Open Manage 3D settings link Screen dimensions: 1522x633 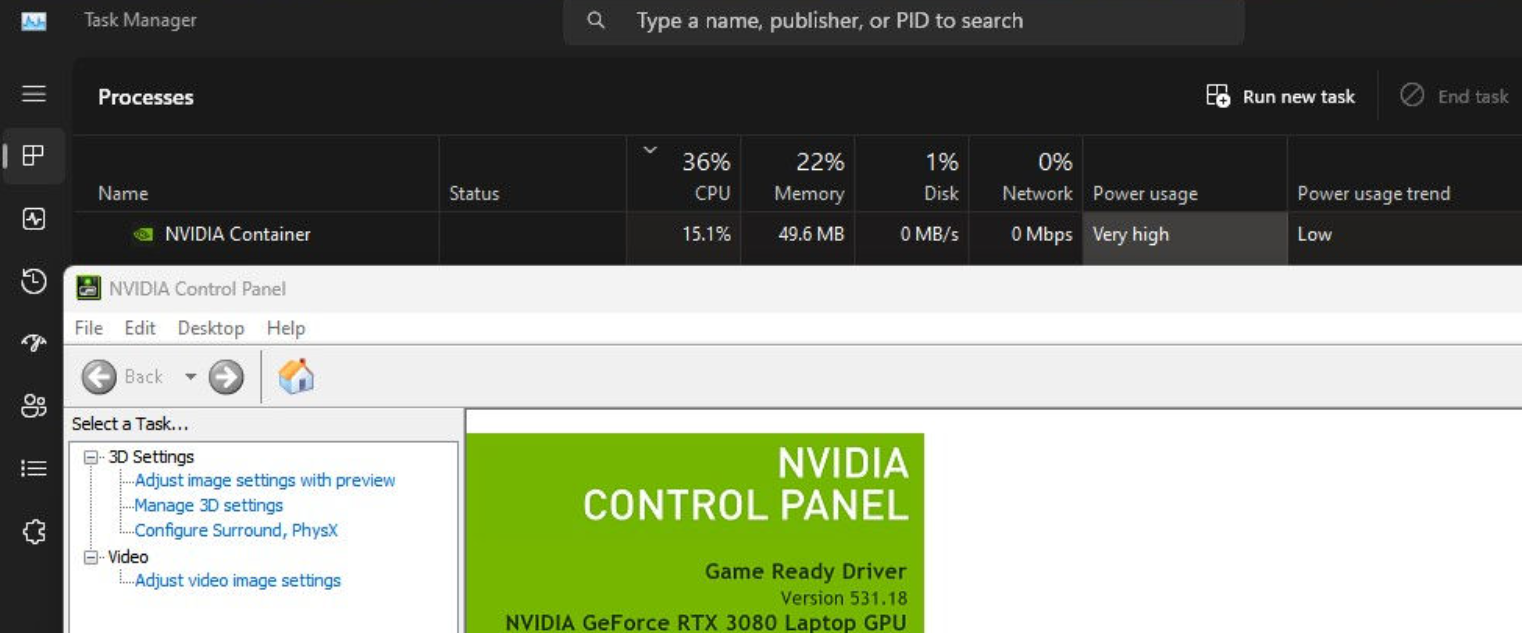coord(209,505)
